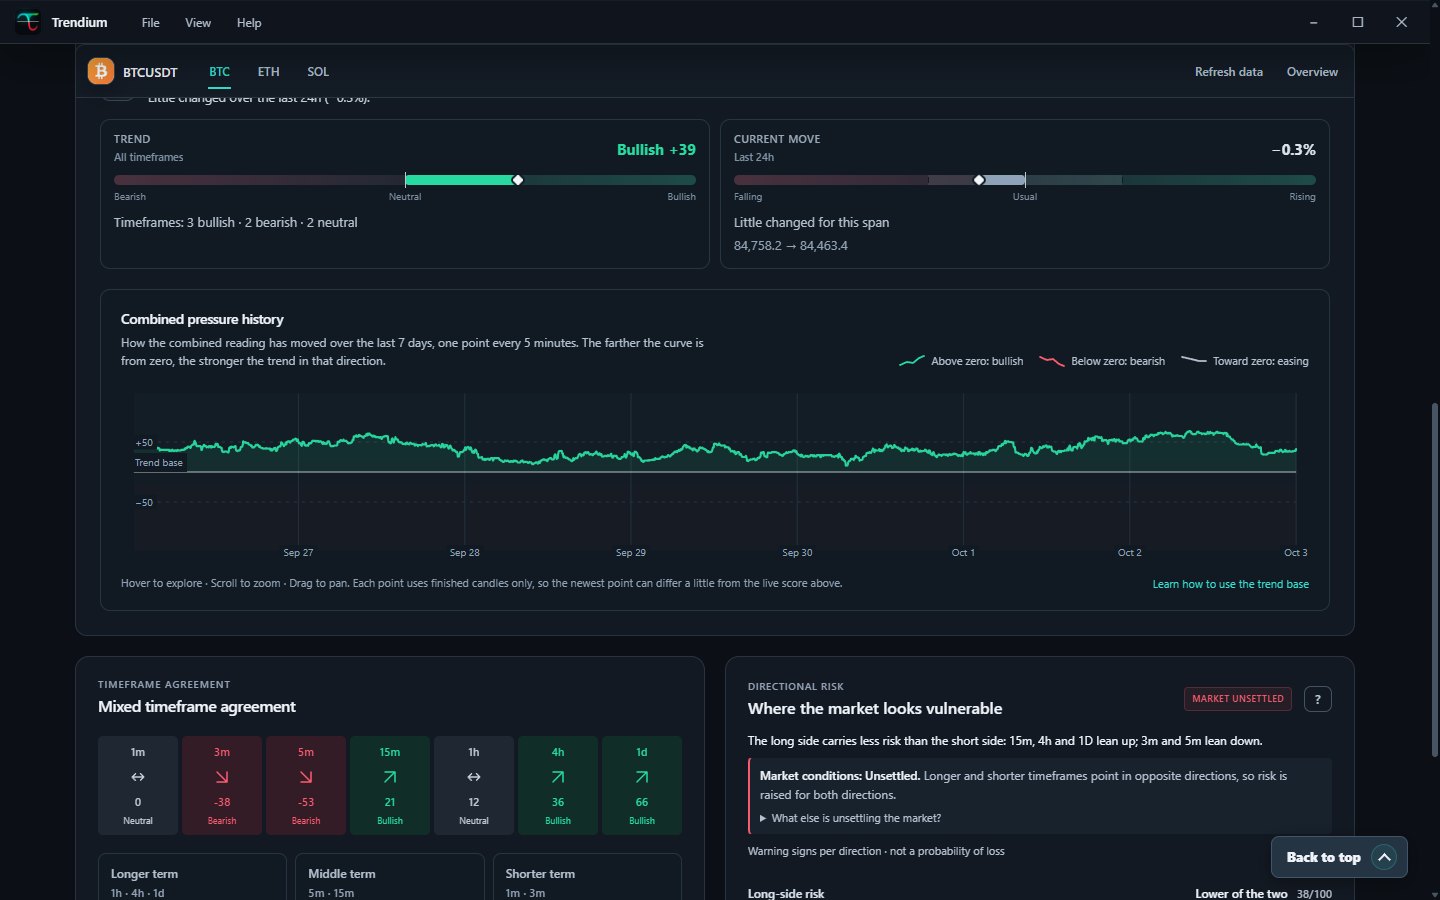Click the 3m bearish timeframe tile

pos(222,785)
